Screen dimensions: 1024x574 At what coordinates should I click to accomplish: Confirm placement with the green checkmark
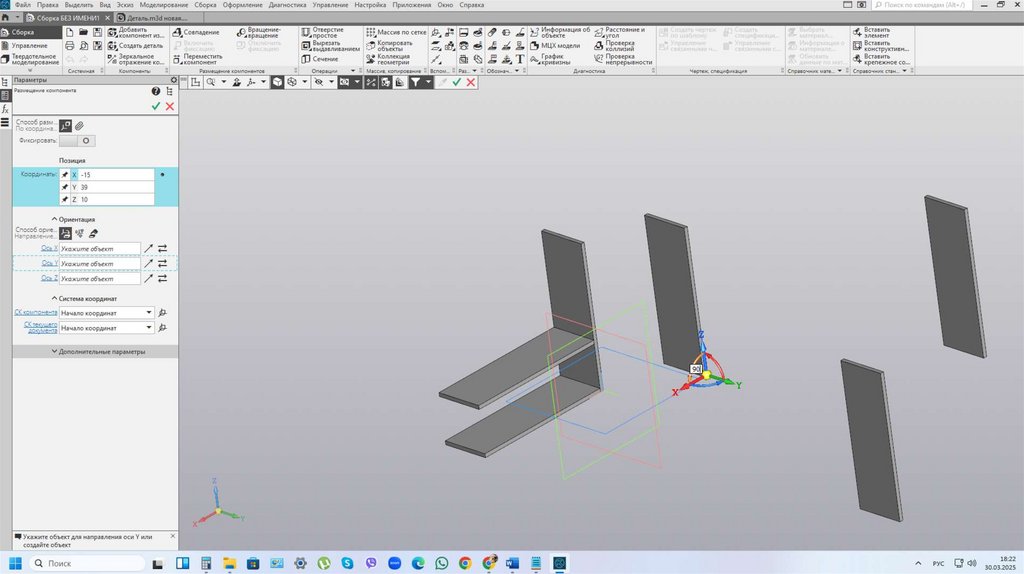[155, 106]
